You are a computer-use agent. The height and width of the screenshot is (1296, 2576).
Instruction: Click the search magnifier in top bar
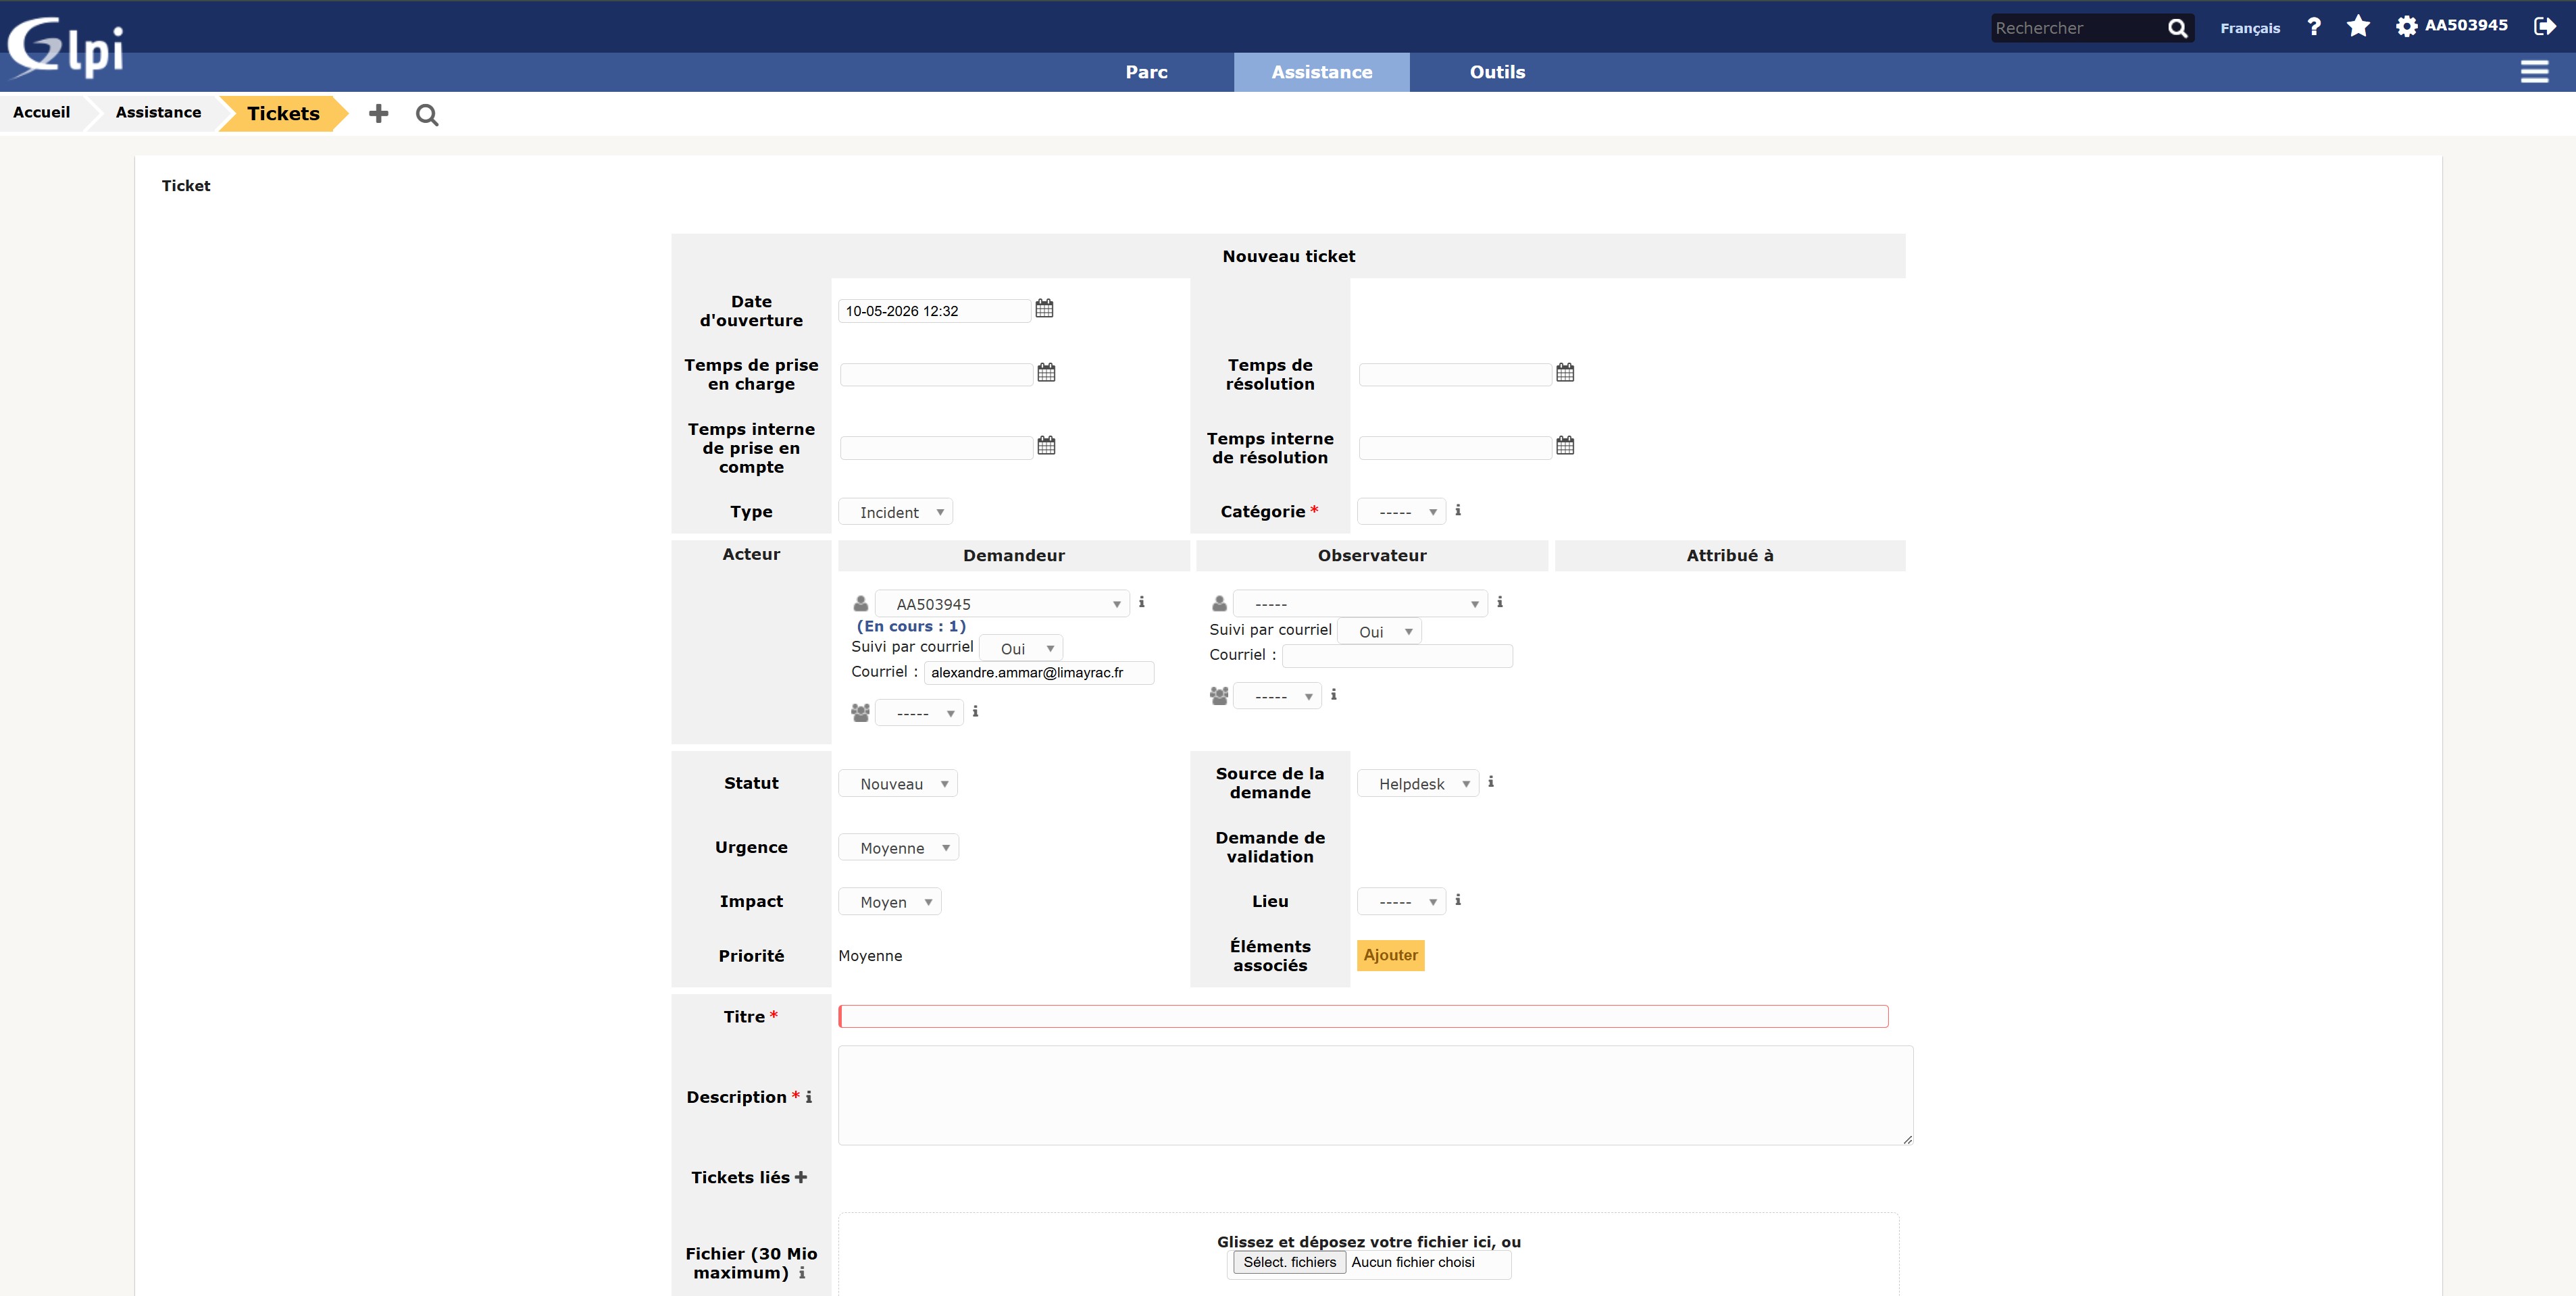[x=2177, y=28]
